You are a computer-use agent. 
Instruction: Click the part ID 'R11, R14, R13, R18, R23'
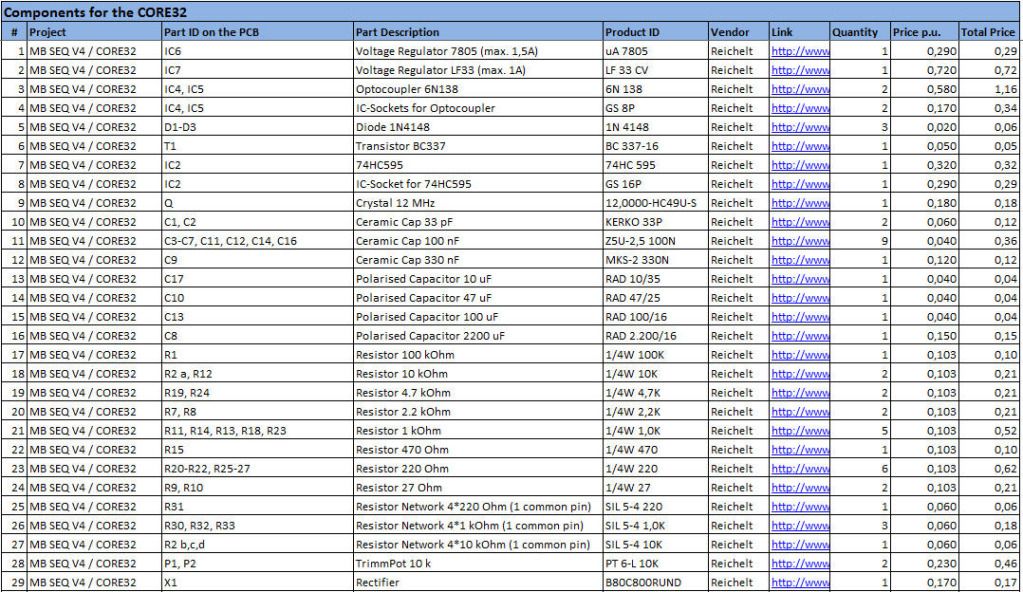click(x=257, y=429)
